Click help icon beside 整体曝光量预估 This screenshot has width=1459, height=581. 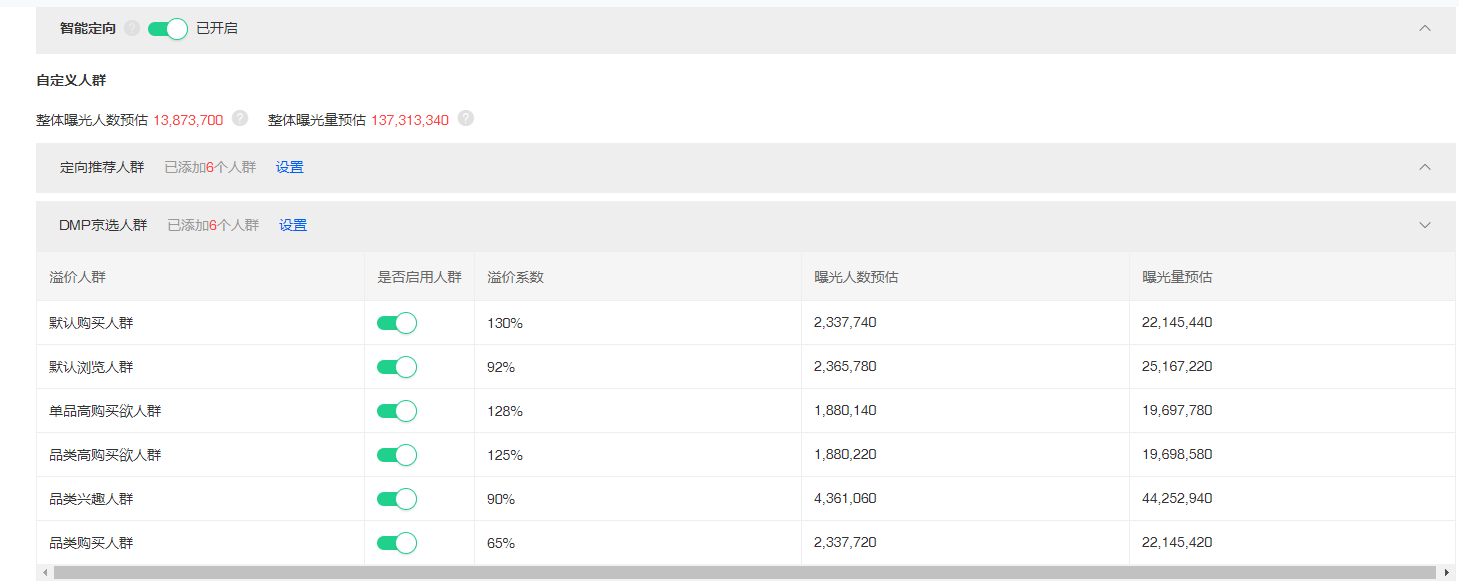pyautogui.click(x=466, y=119)
